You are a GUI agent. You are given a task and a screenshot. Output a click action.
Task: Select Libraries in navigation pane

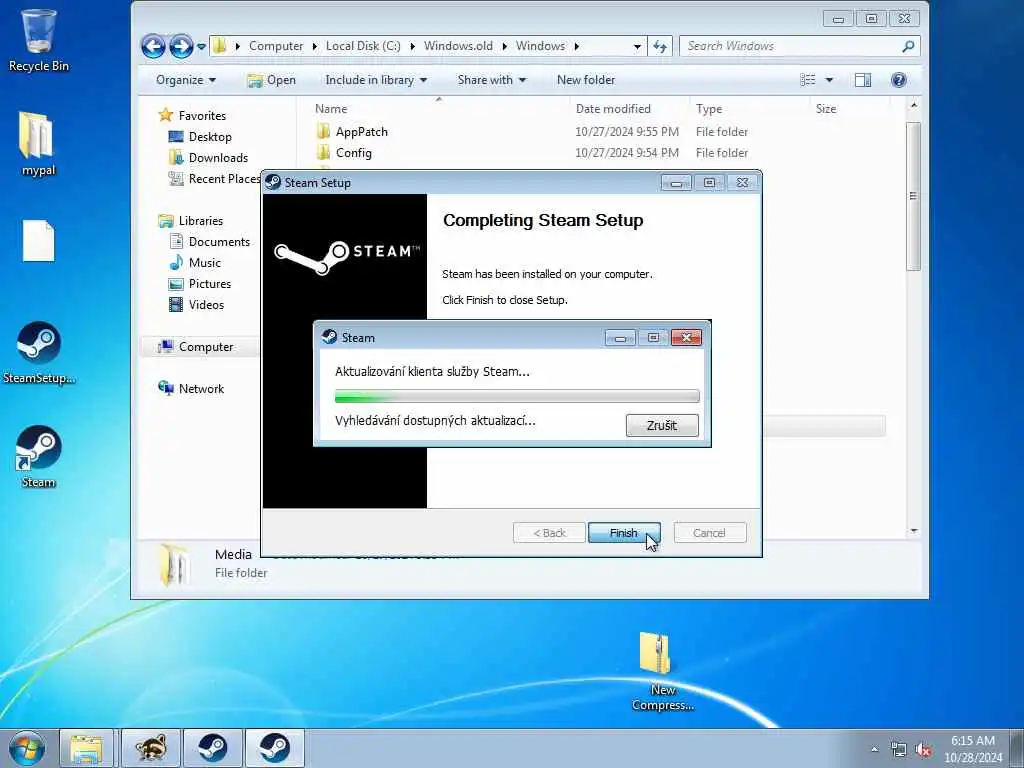pyautogui.click(x=191, y=221)
